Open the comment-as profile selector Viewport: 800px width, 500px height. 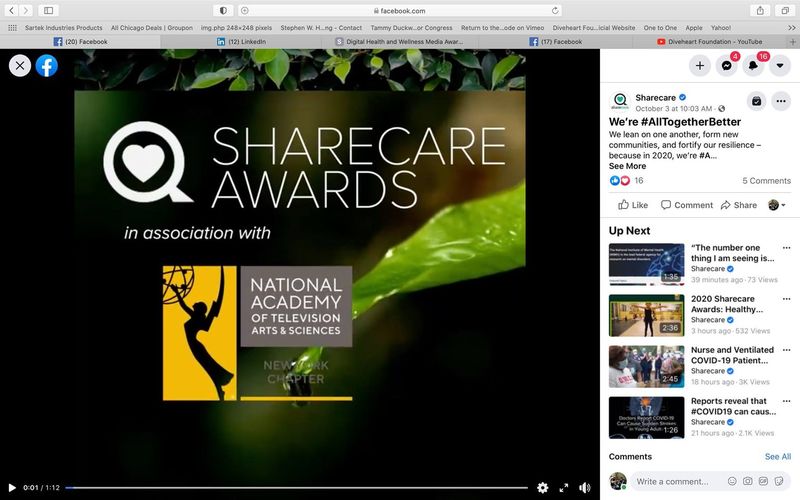pos(776,205)
